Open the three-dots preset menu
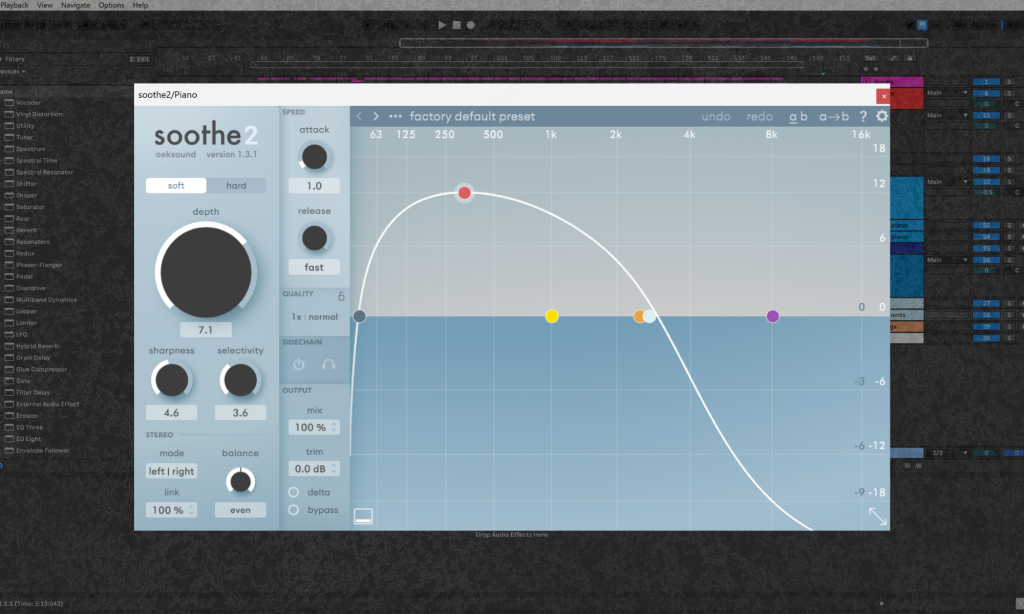This screenshot has width=1024, height=614. click(396, 116)
